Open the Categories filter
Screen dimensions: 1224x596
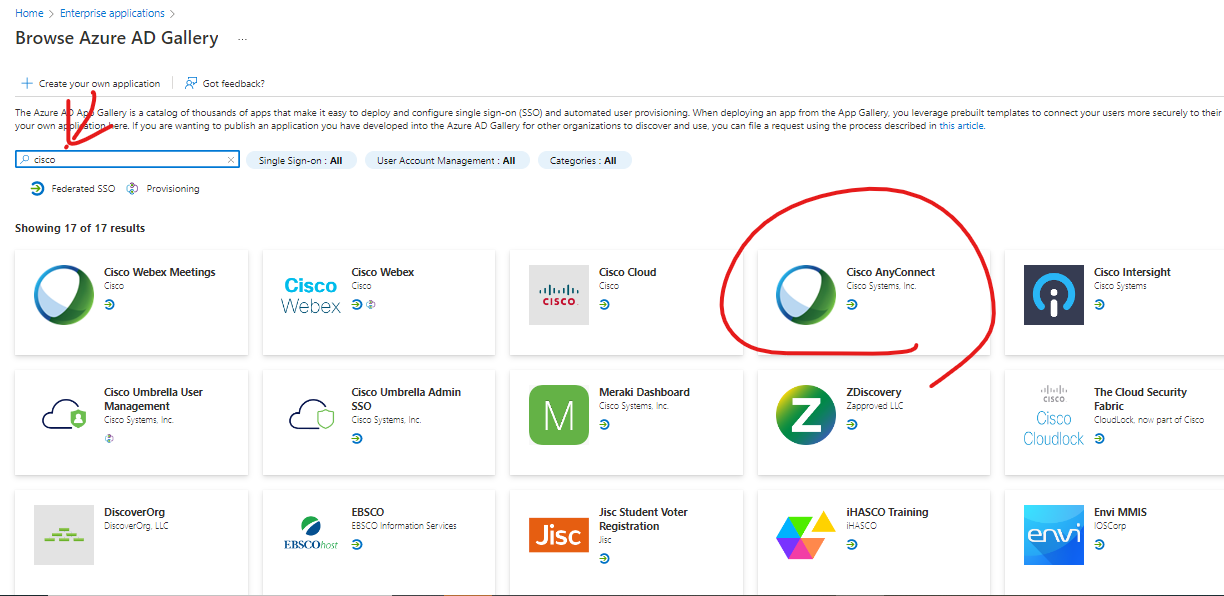coord(584,160)
